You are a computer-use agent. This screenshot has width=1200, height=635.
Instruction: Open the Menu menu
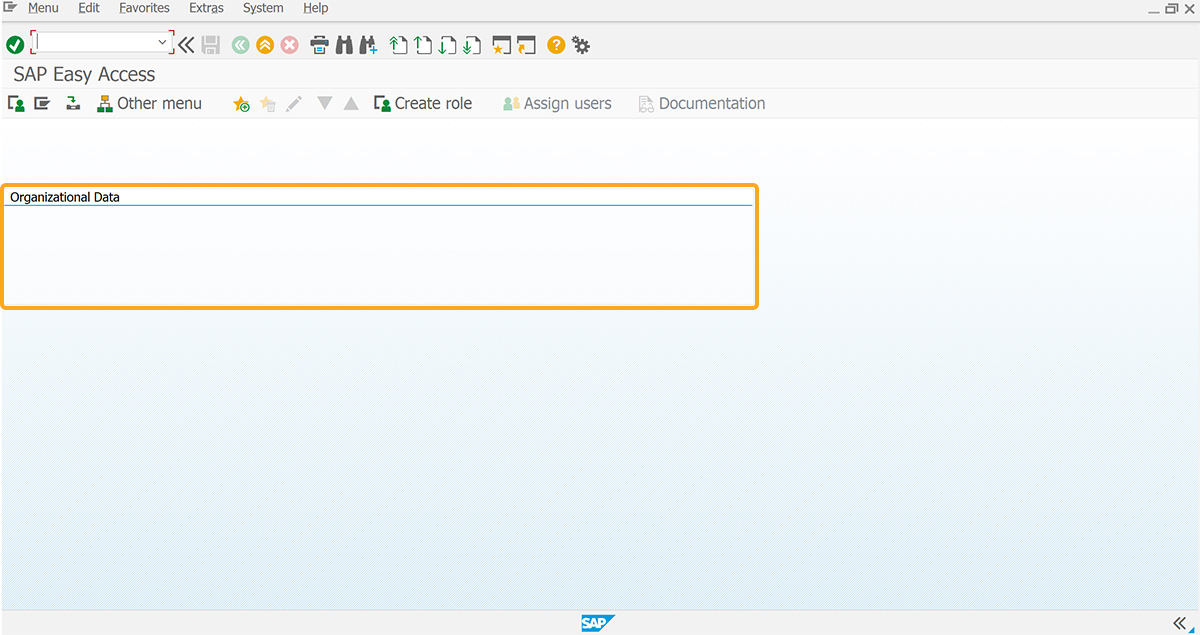[43, 8]
